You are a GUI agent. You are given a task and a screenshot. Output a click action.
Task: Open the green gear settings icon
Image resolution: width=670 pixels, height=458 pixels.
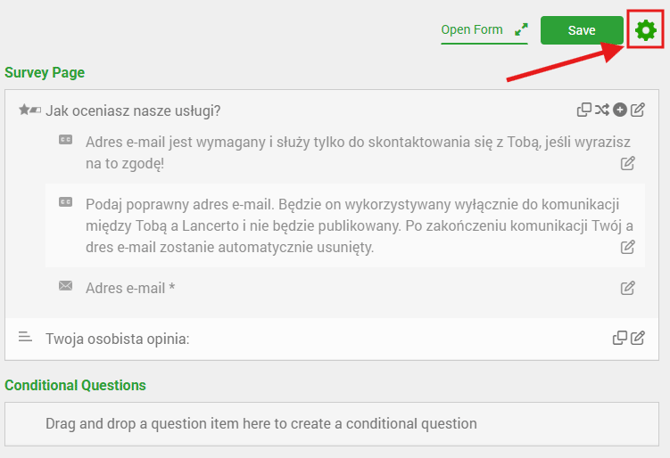645,30
